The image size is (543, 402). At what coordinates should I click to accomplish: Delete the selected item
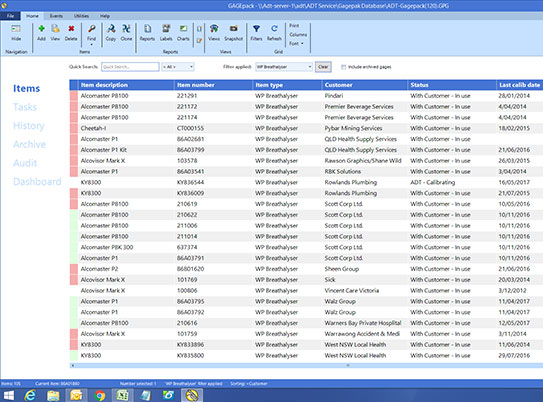click(71, 33)
